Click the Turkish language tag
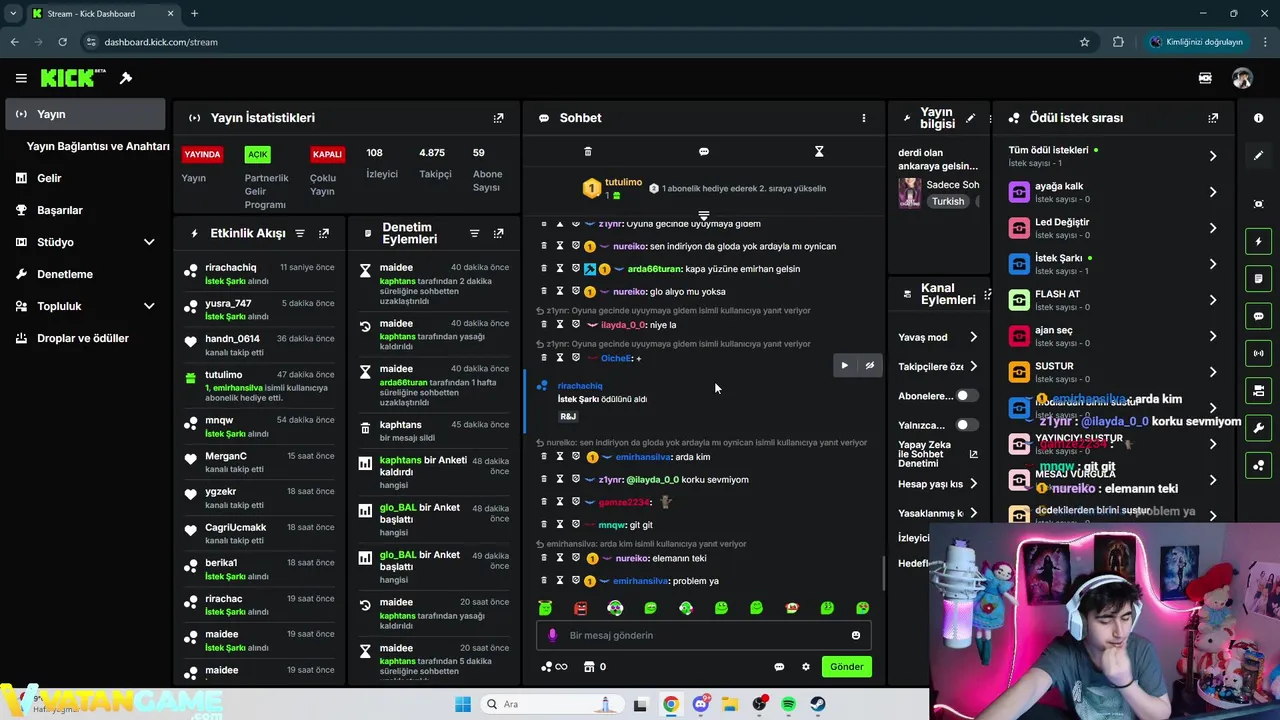The image size is (1280, 720). (x=948, y=201)
